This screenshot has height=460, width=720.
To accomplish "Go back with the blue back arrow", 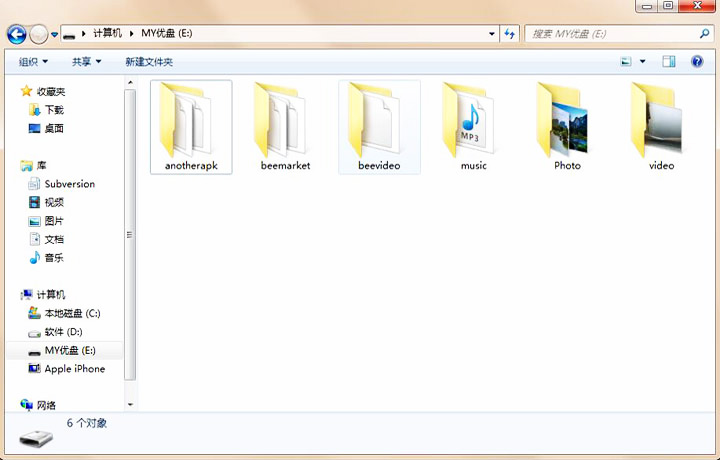I will click(17, 34).
